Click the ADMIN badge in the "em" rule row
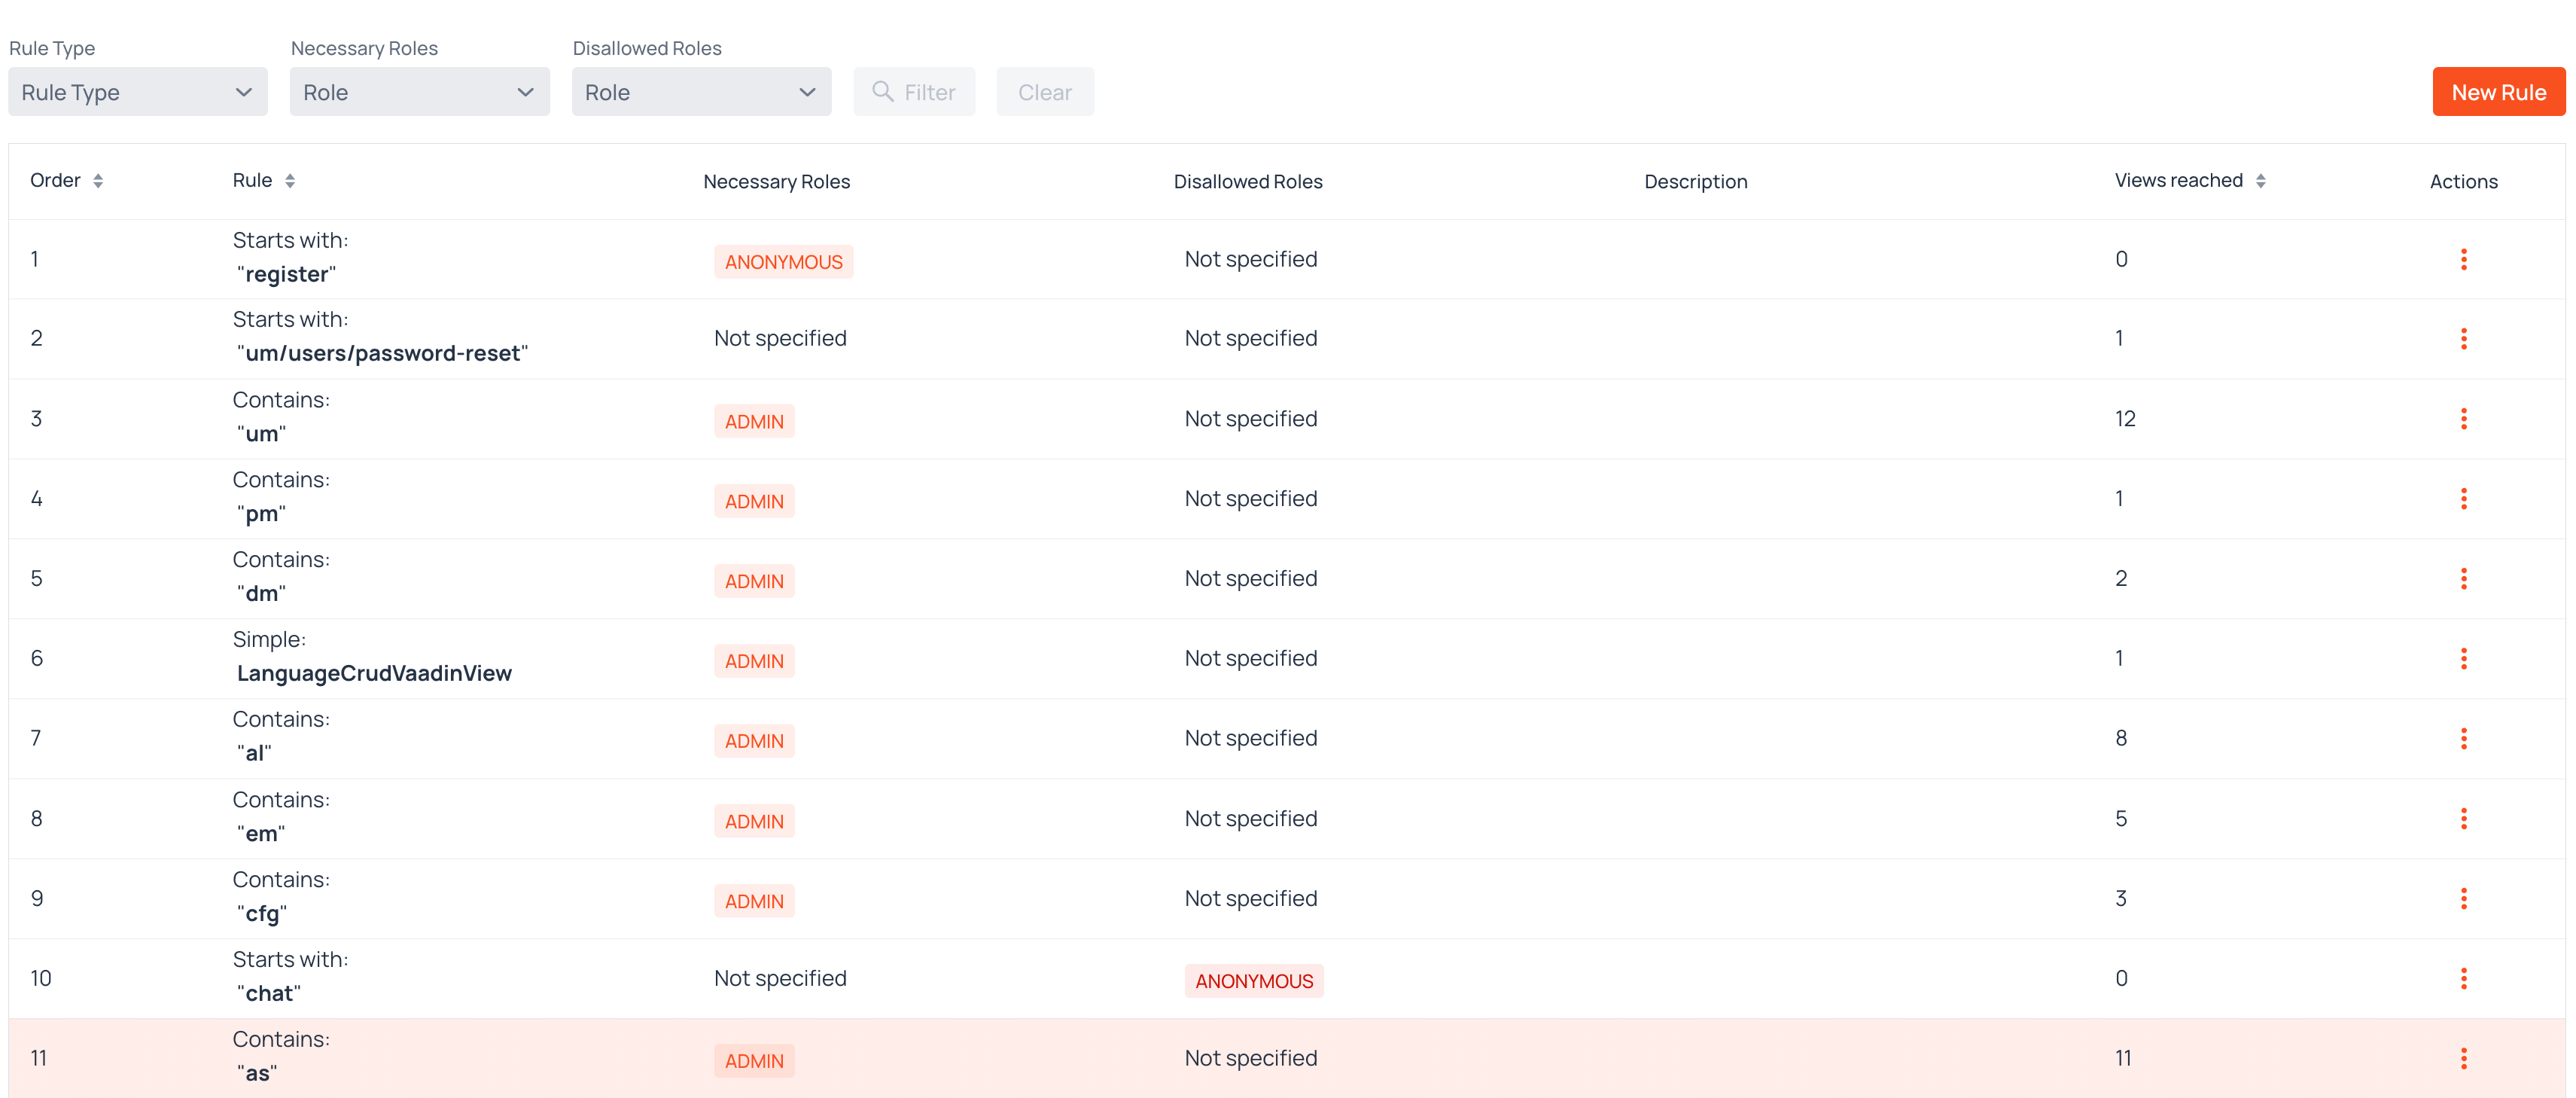 point(754,821)
